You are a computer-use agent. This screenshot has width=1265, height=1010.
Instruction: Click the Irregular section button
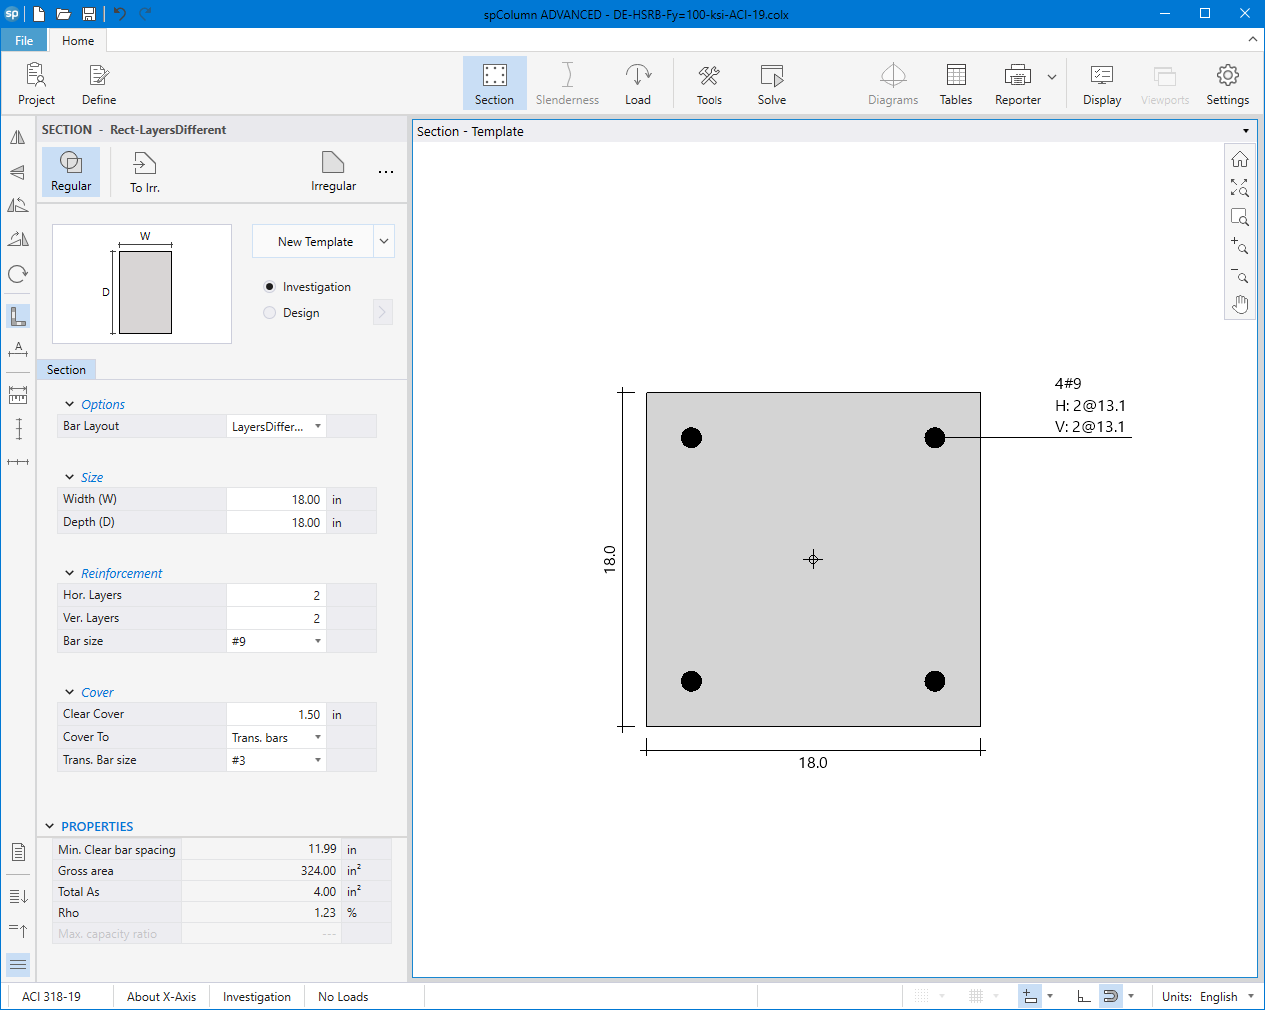tap(333, 172)
